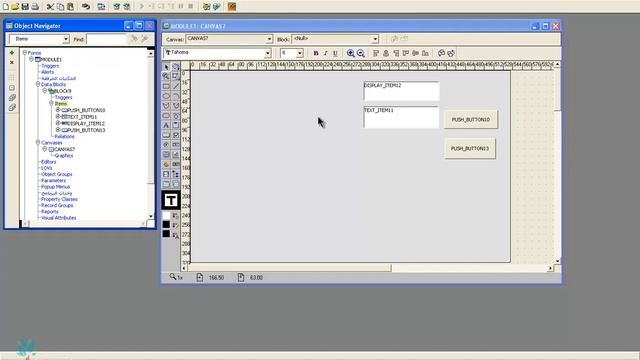Collapse the Items node expander under BLOCK9

(x=51, y=103)
